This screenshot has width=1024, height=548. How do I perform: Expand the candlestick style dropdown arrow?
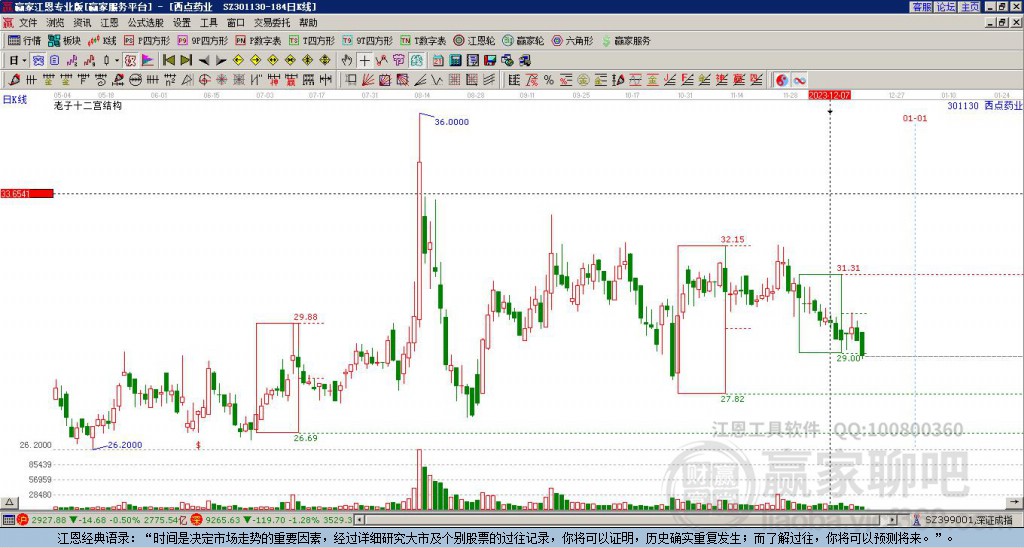[117, 61]
